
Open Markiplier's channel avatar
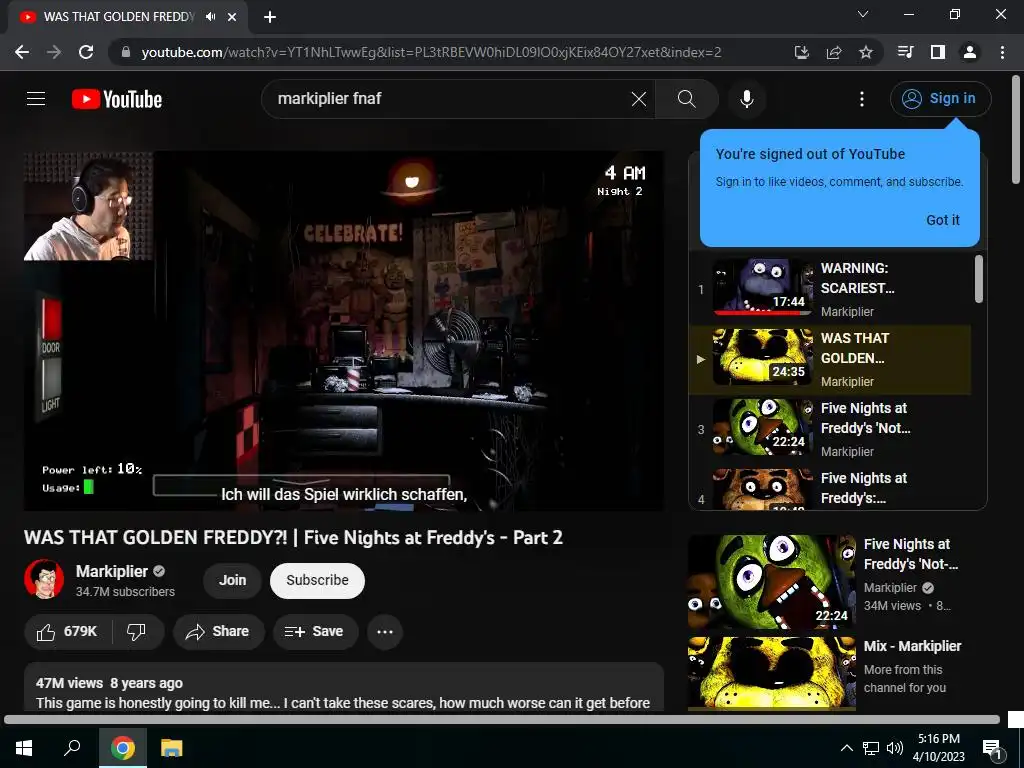pyautogui.click(x=44, y=579)
